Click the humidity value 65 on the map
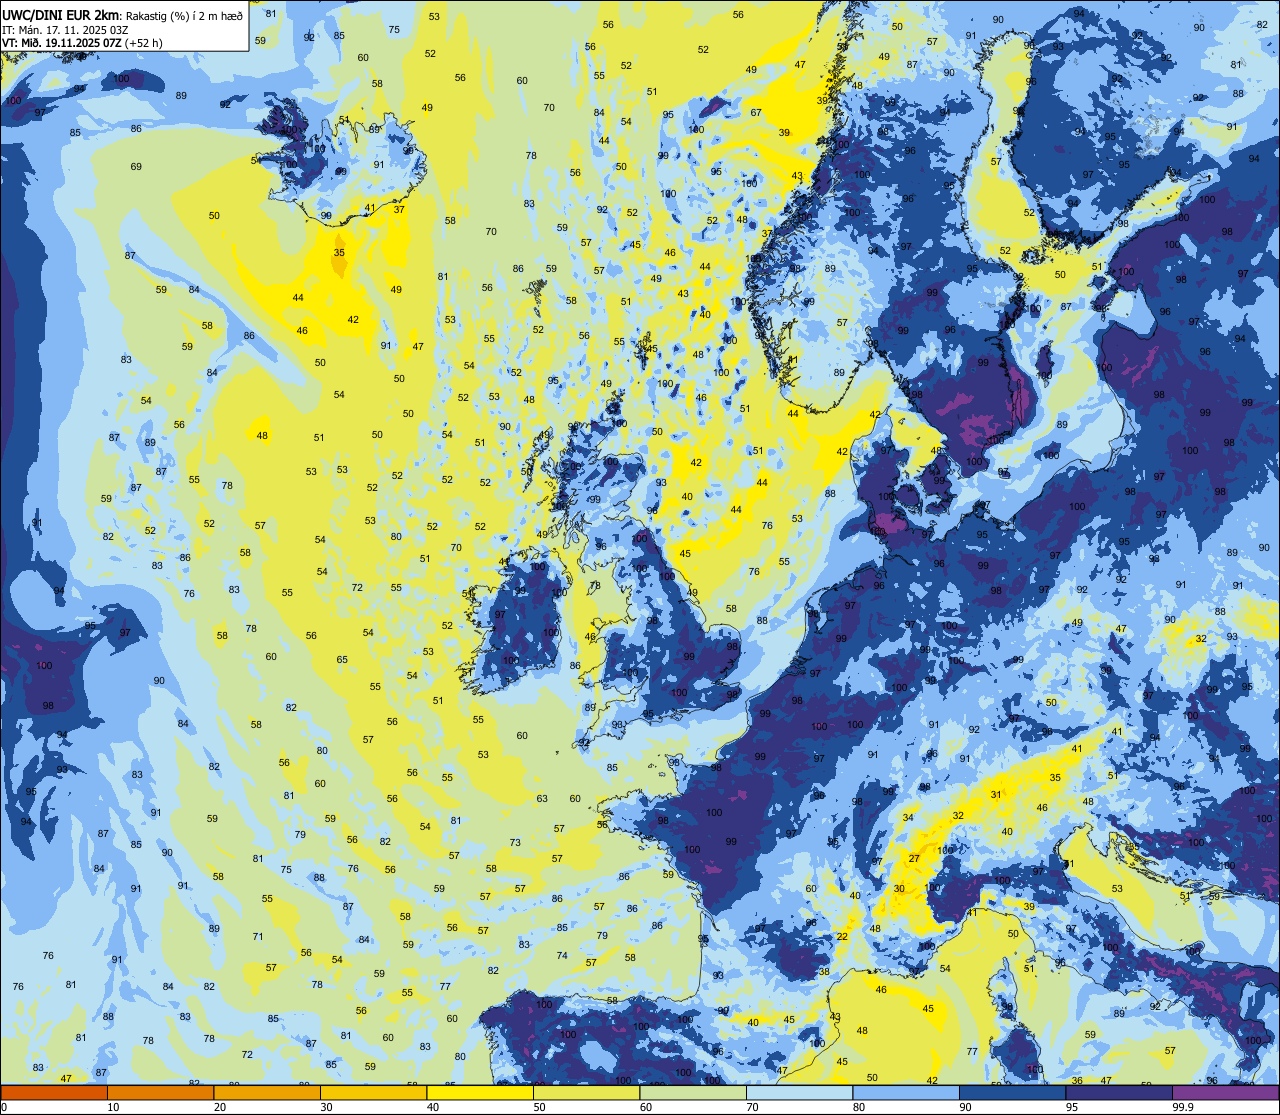Viewport: 1280px width, 1115px height. click(342, 659)
